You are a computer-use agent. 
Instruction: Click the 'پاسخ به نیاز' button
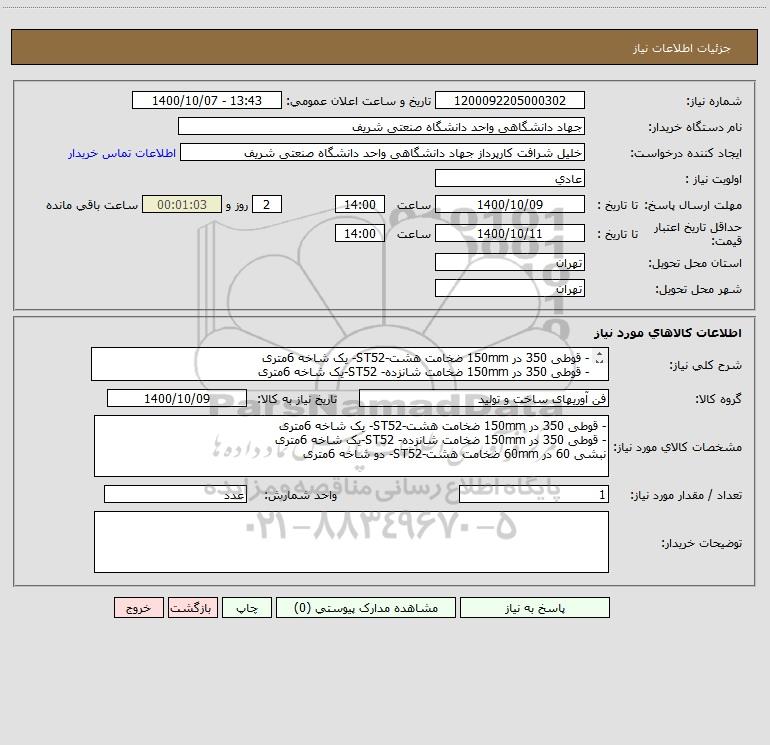[x=535, y=607]
